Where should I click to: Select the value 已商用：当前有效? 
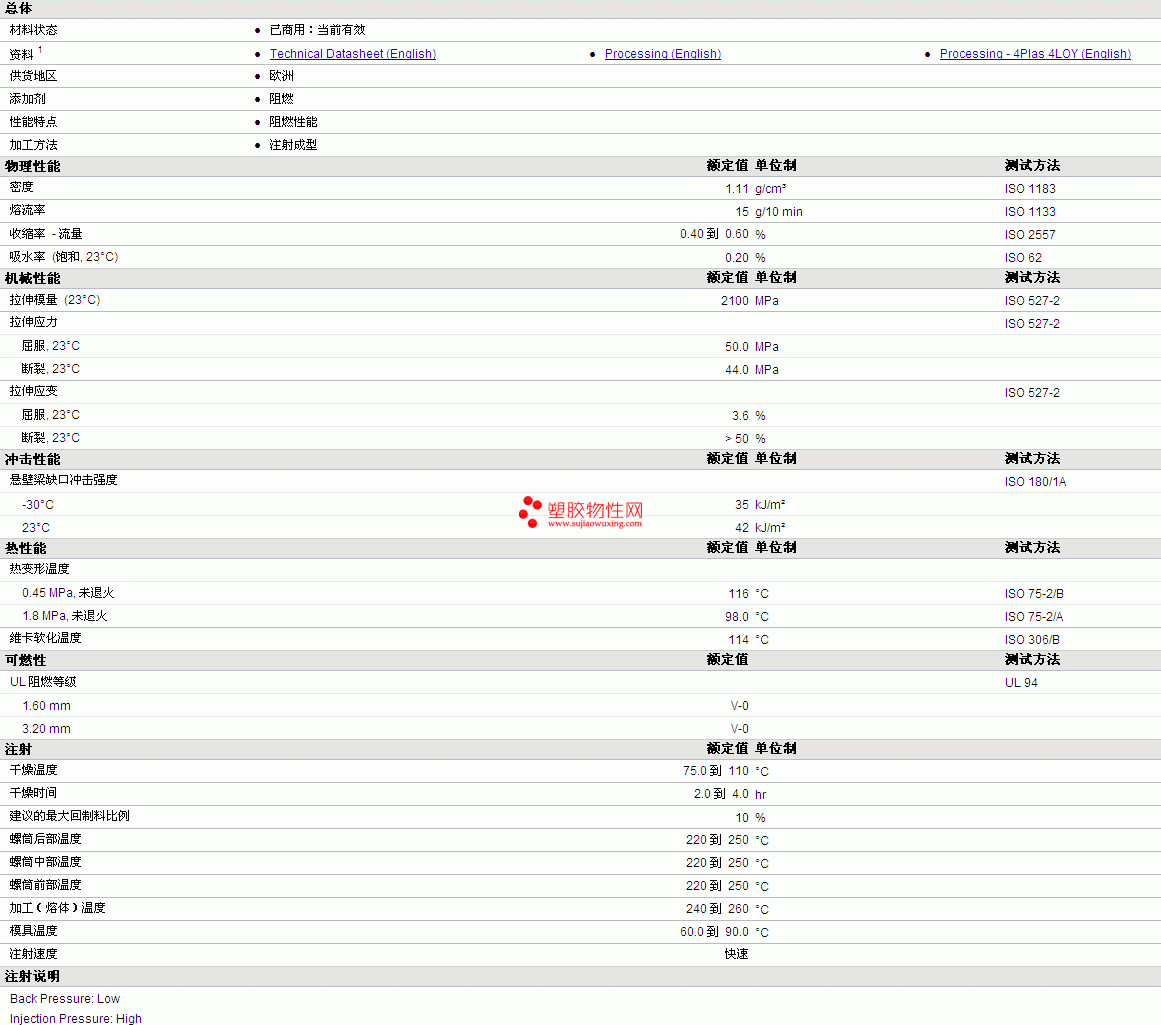pos(318,30)
